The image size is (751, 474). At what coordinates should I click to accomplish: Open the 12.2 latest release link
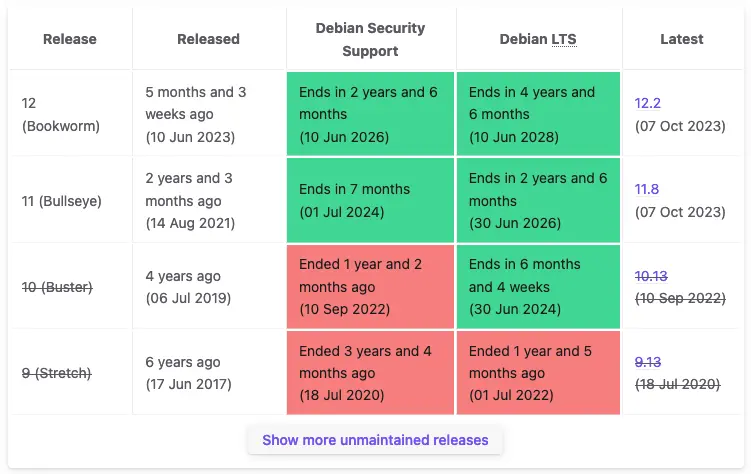pyautogui.click(x=647, y=103)
